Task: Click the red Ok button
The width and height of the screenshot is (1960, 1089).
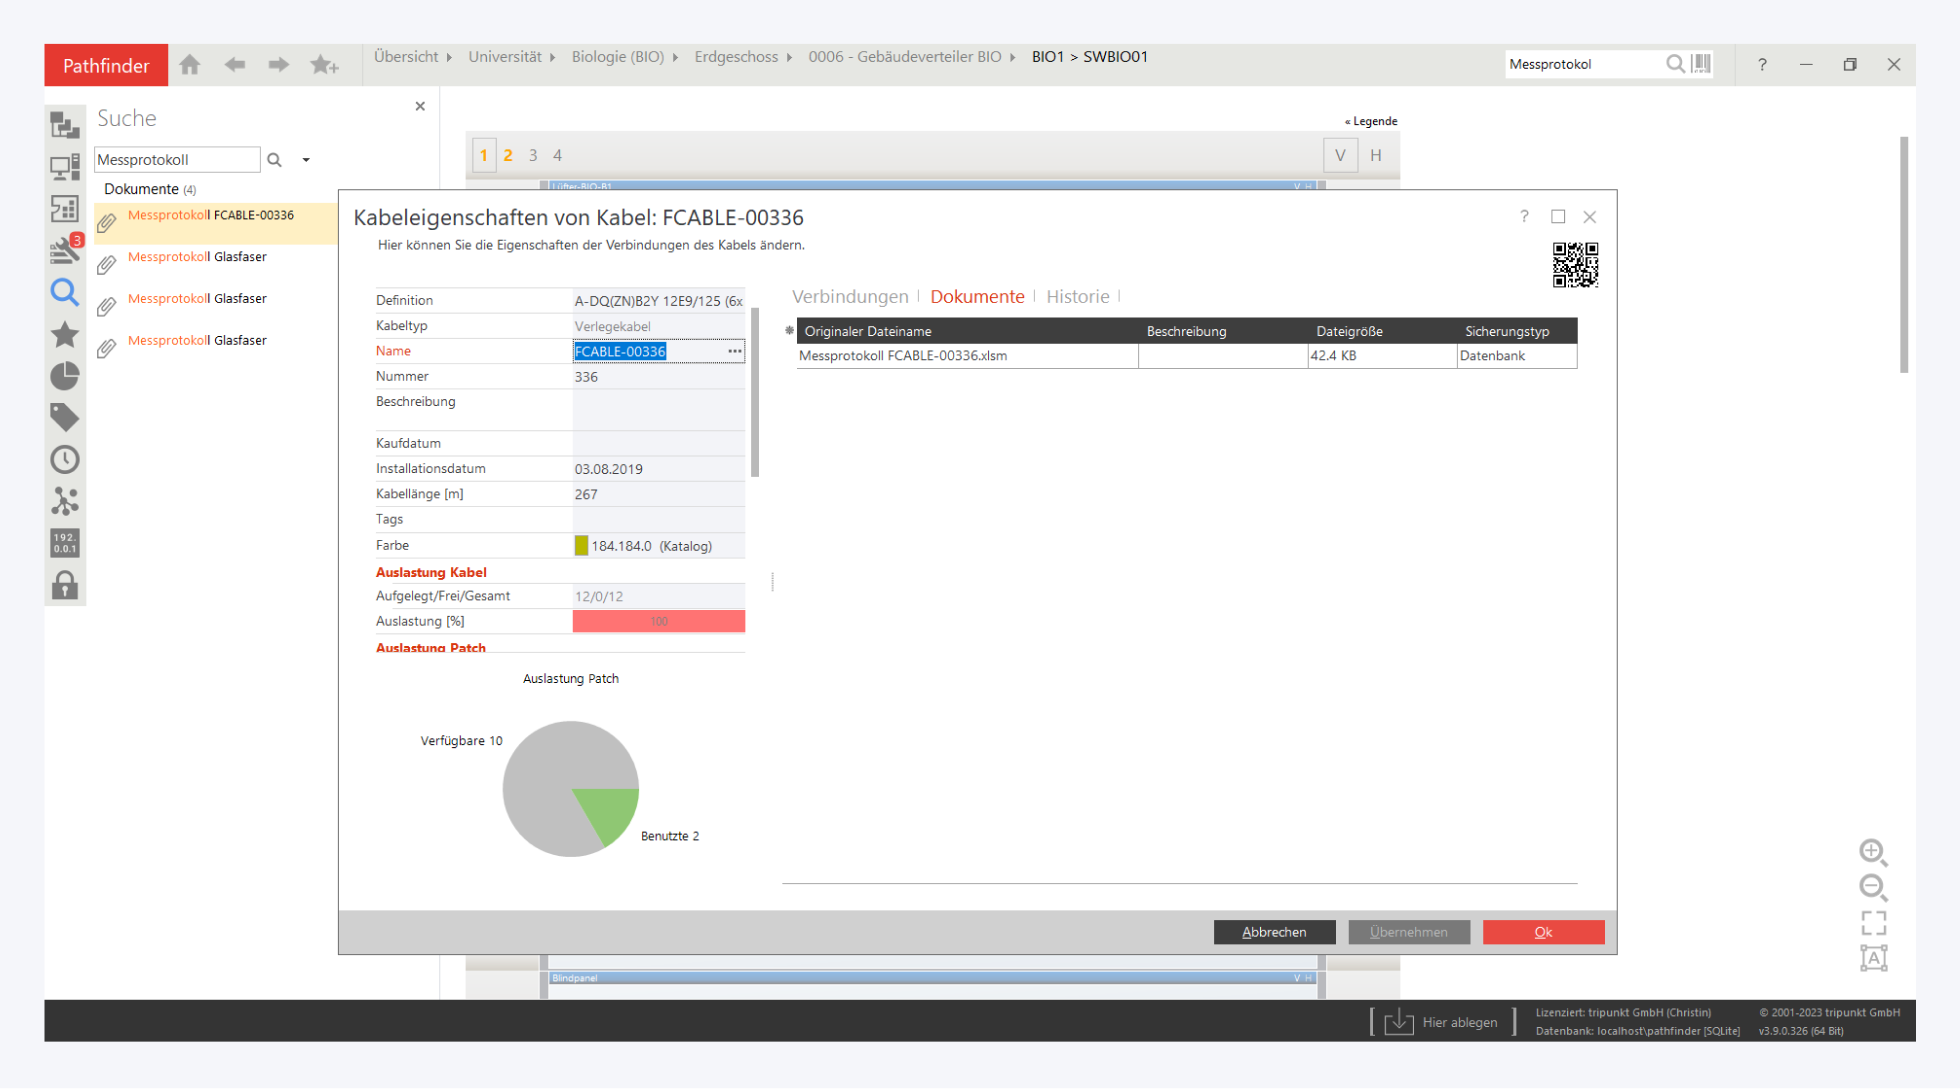Action: coord(1543,932)
